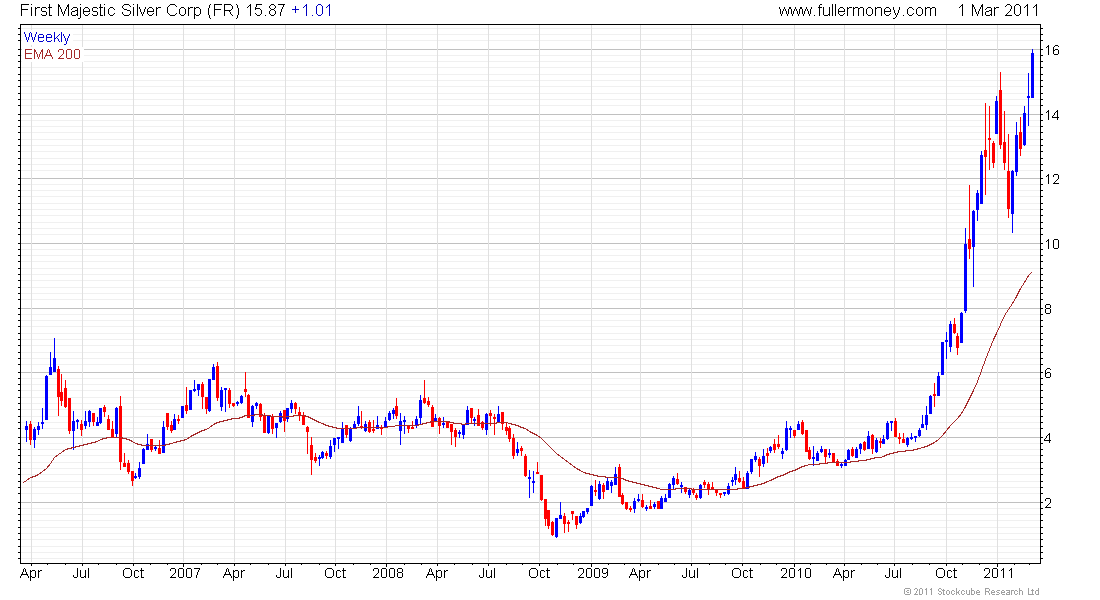
Task: Select the 2010 year marker on the time axis
Action: (796, 573)
